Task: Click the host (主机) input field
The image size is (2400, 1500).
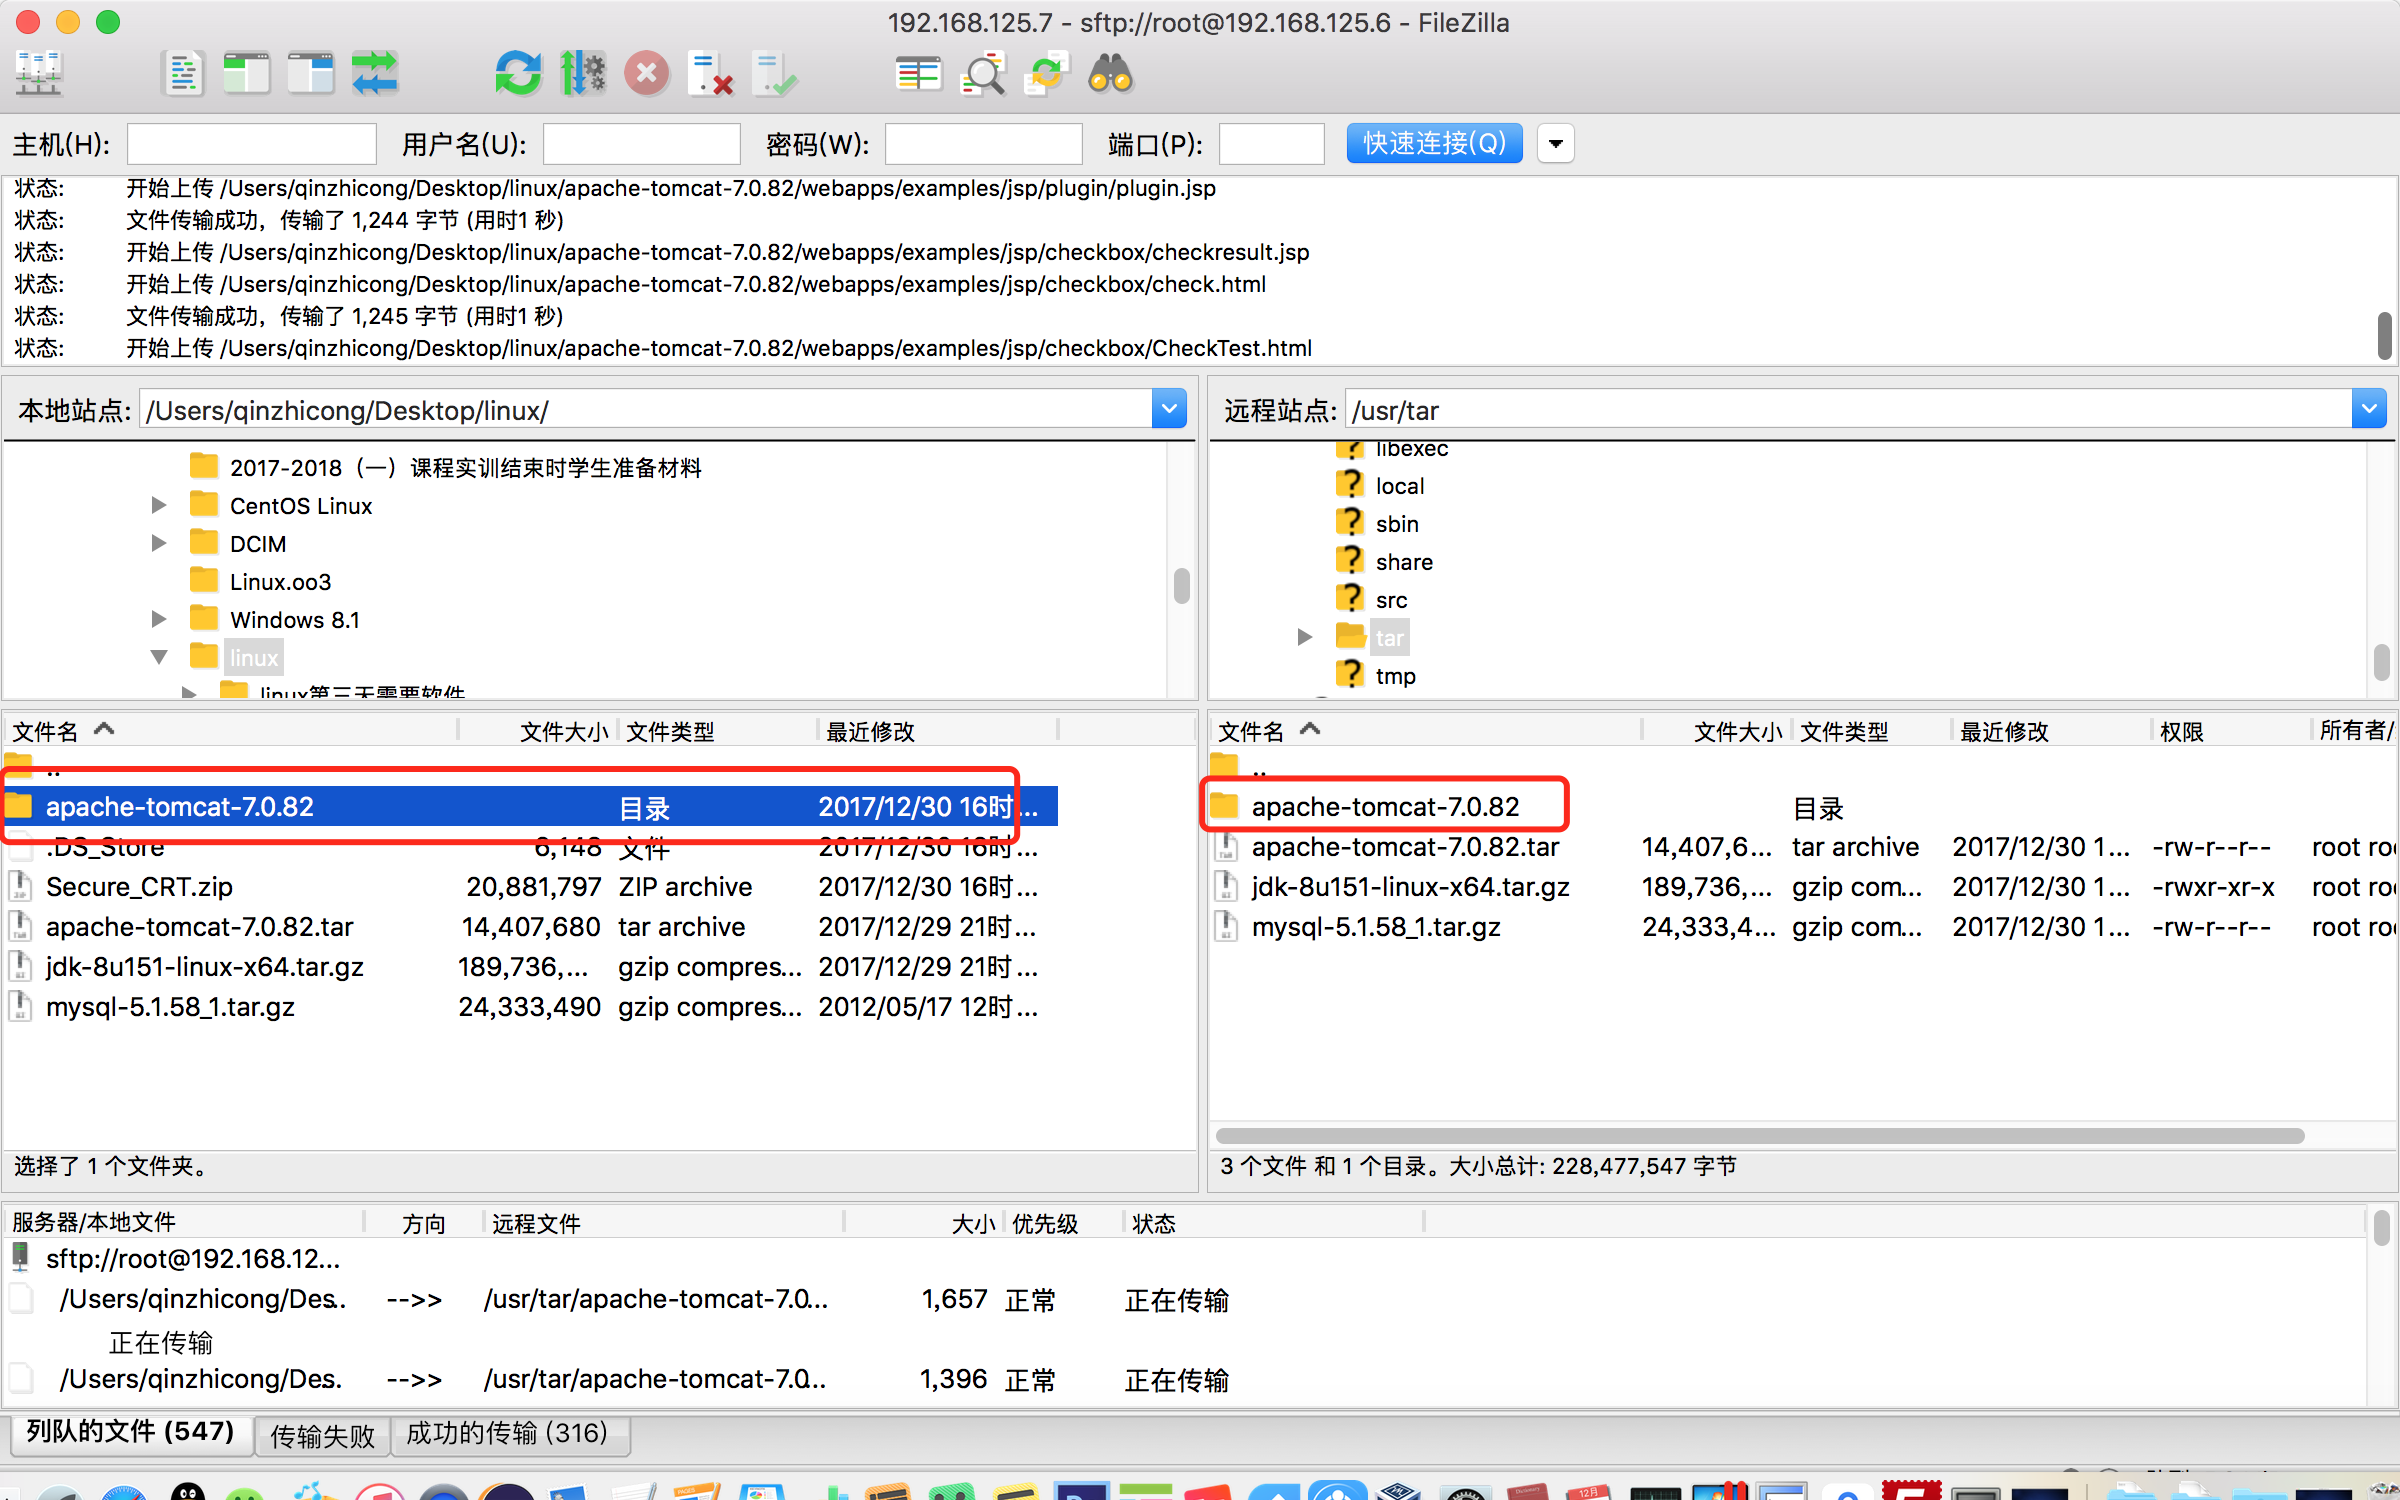Action: pos(252,144)
